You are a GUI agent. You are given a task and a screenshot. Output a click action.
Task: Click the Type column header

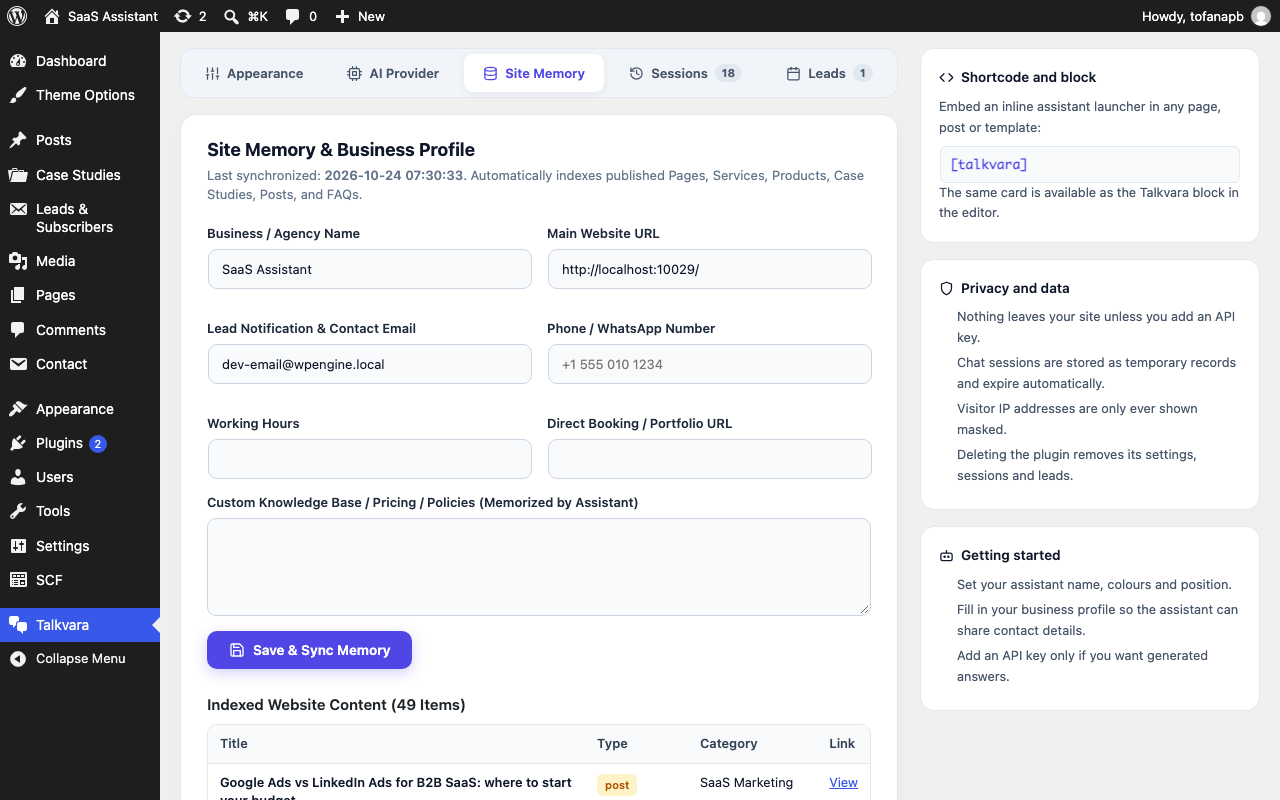pos(612,743)
